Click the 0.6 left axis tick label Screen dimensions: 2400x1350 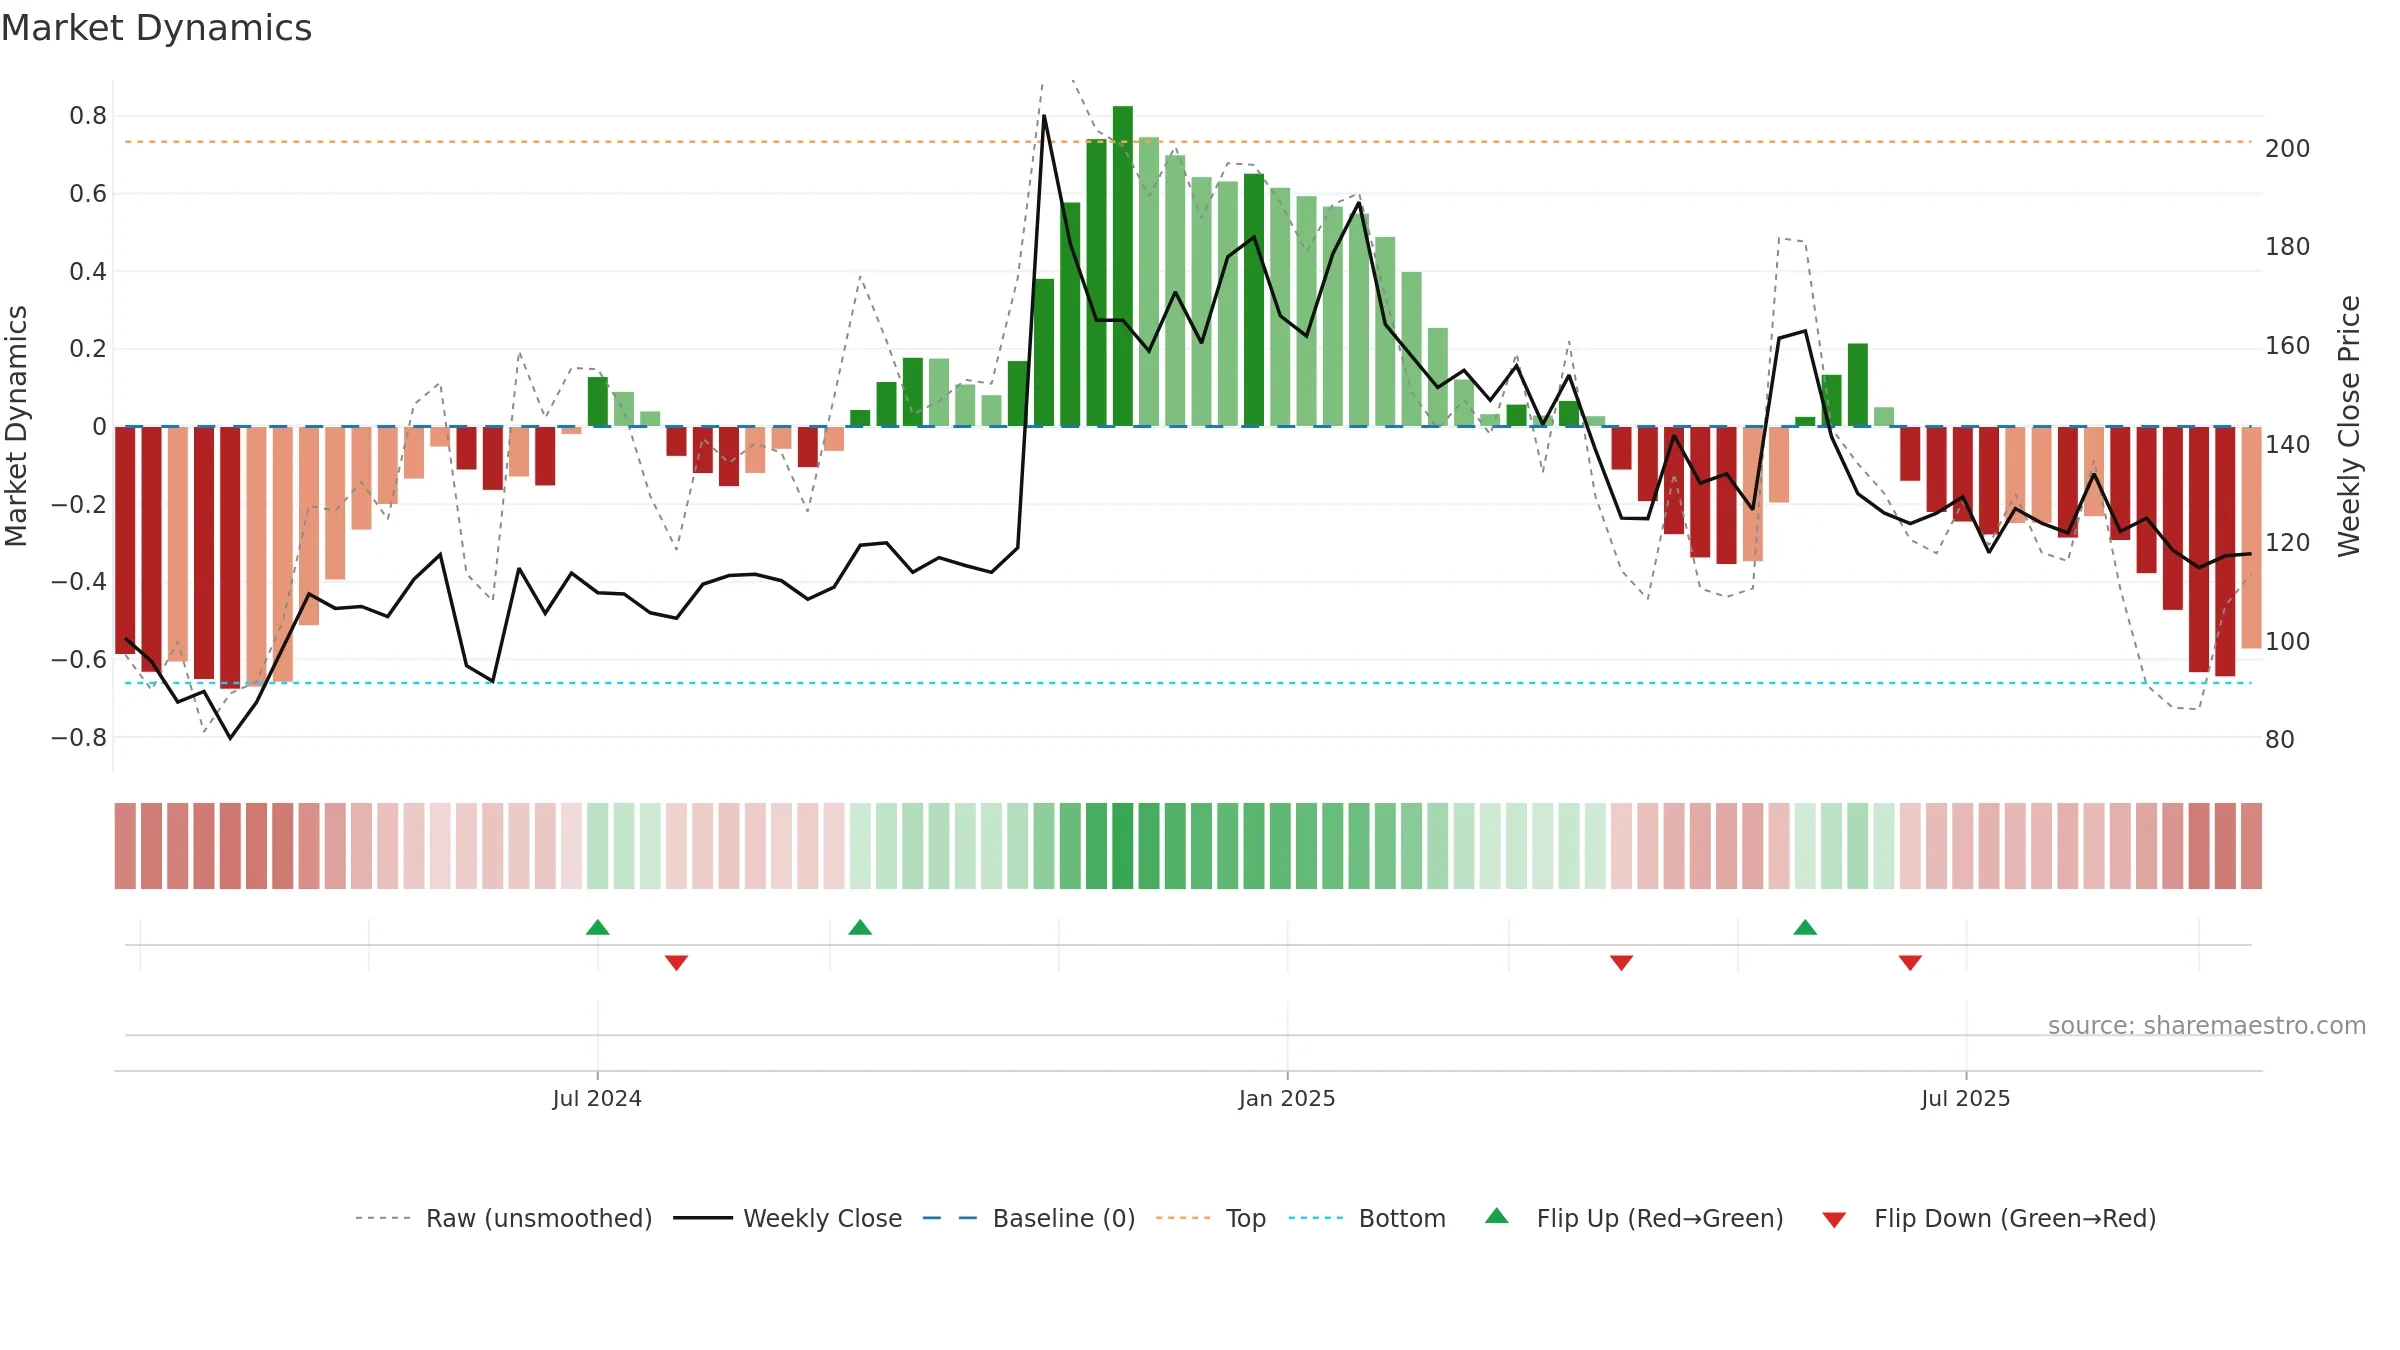(x=88, y=194)
